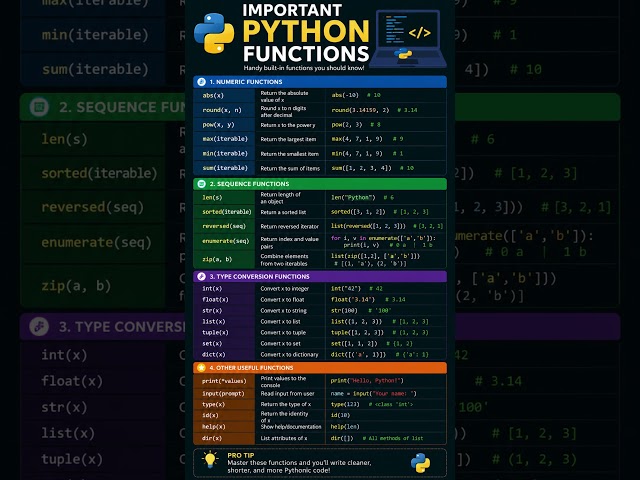Click the 'type(123)' example
This screenshot has width=640, height=480.
[x=345, y=404]
